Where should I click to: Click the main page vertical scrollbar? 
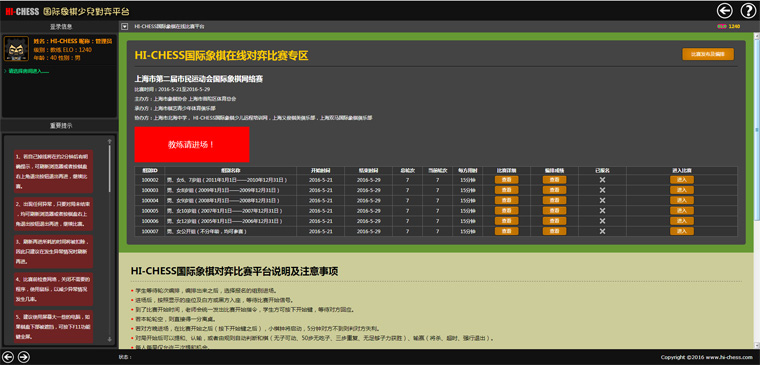757,190
